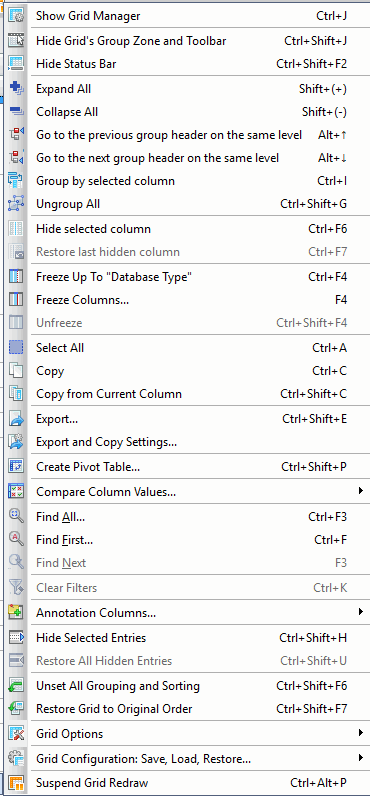Click the Group by selected column icon
Viewport: 370px width, 796px height.
pos(16,181)
